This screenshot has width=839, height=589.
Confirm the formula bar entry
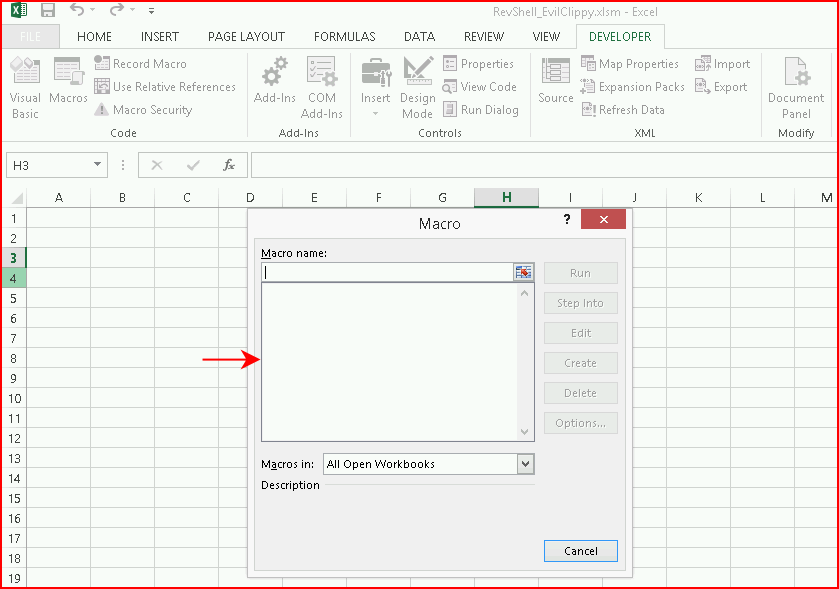pos(193,165)
